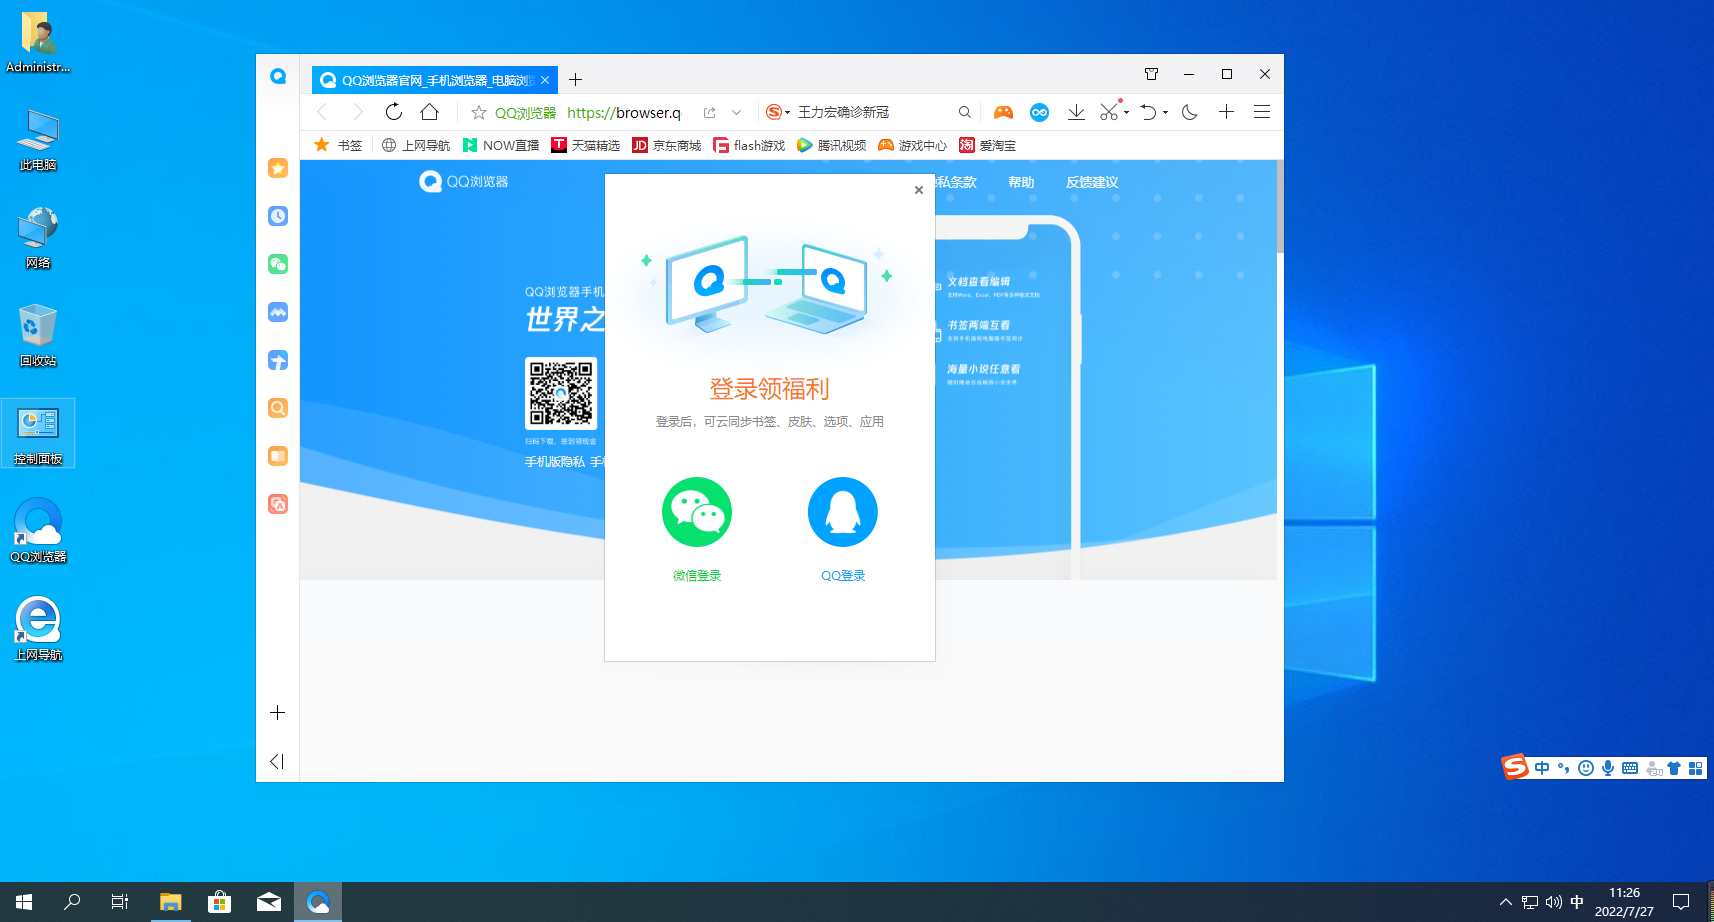The height and width of the screenshot is (922, 1714).
Task: Close the login welfare dialog
Action: point(919,190)
